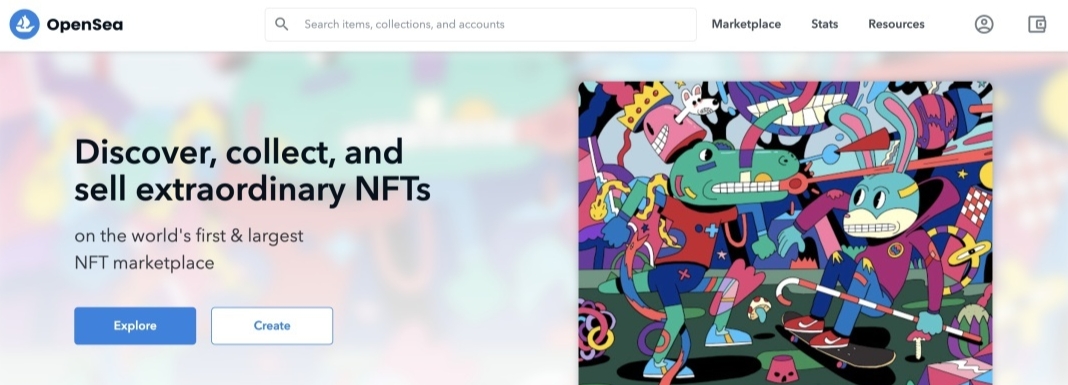1068x385 pixels.
Task: Focus the search items and collections field
Action: 480,25
